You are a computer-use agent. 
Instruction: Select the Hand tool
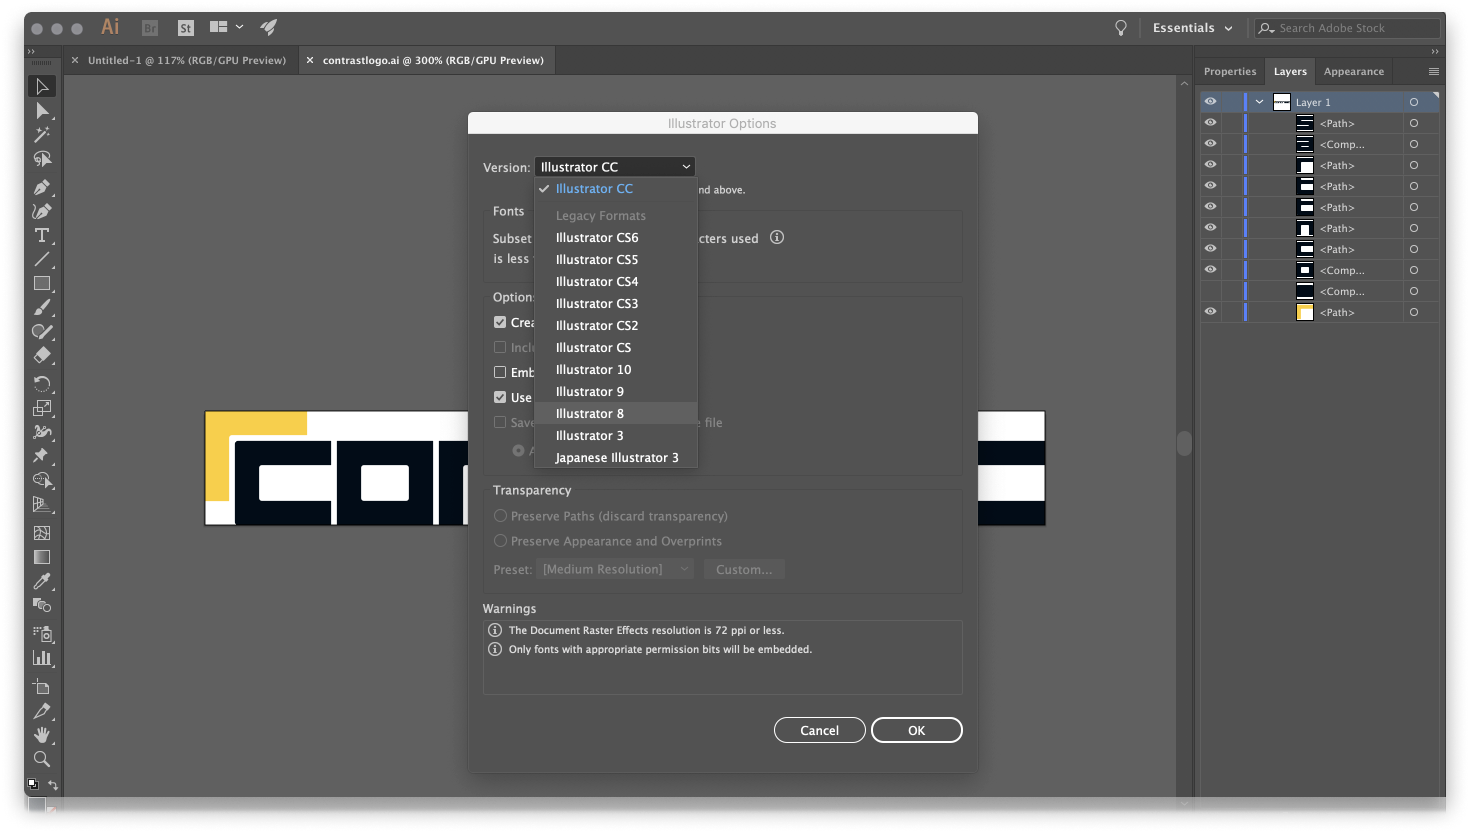tap(42, 735)
